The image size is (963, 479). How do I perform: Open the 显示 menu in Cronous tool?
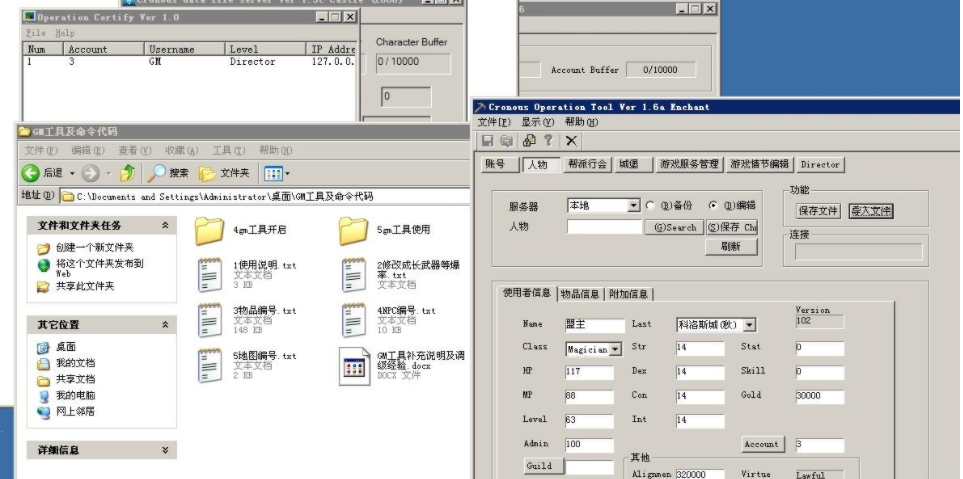tap(537, 122)
